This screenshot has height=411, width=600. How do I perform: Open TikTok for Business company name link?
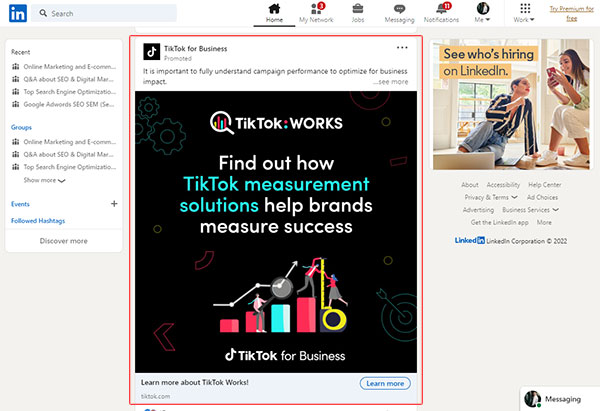pos(196,49)
